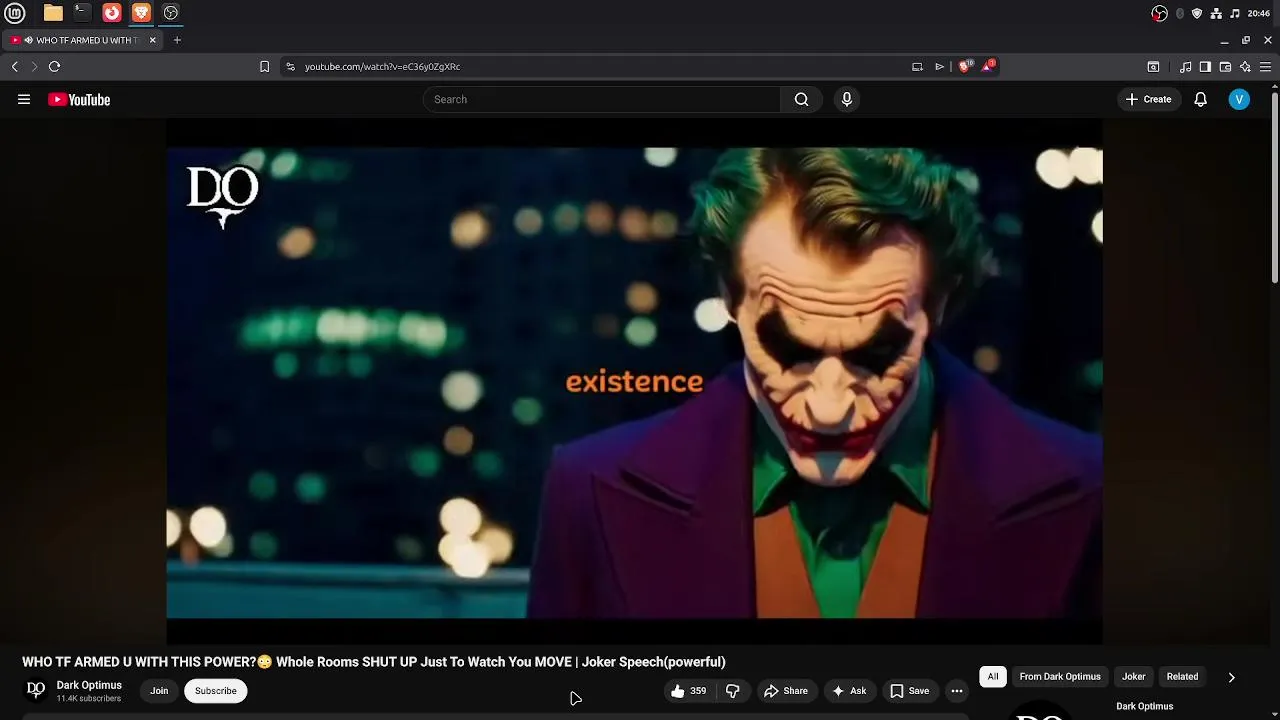Focus the YouTube Search field

coord(601,99)
